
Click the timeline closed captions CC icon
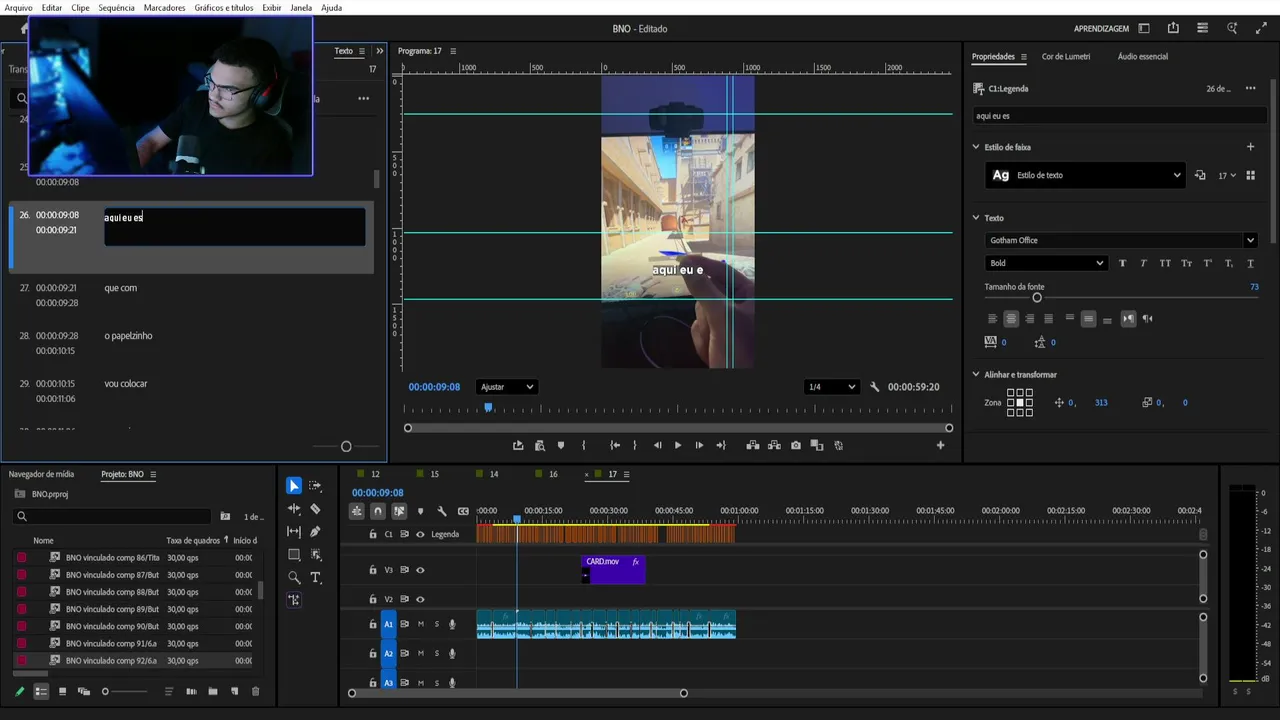click(463, 511)
